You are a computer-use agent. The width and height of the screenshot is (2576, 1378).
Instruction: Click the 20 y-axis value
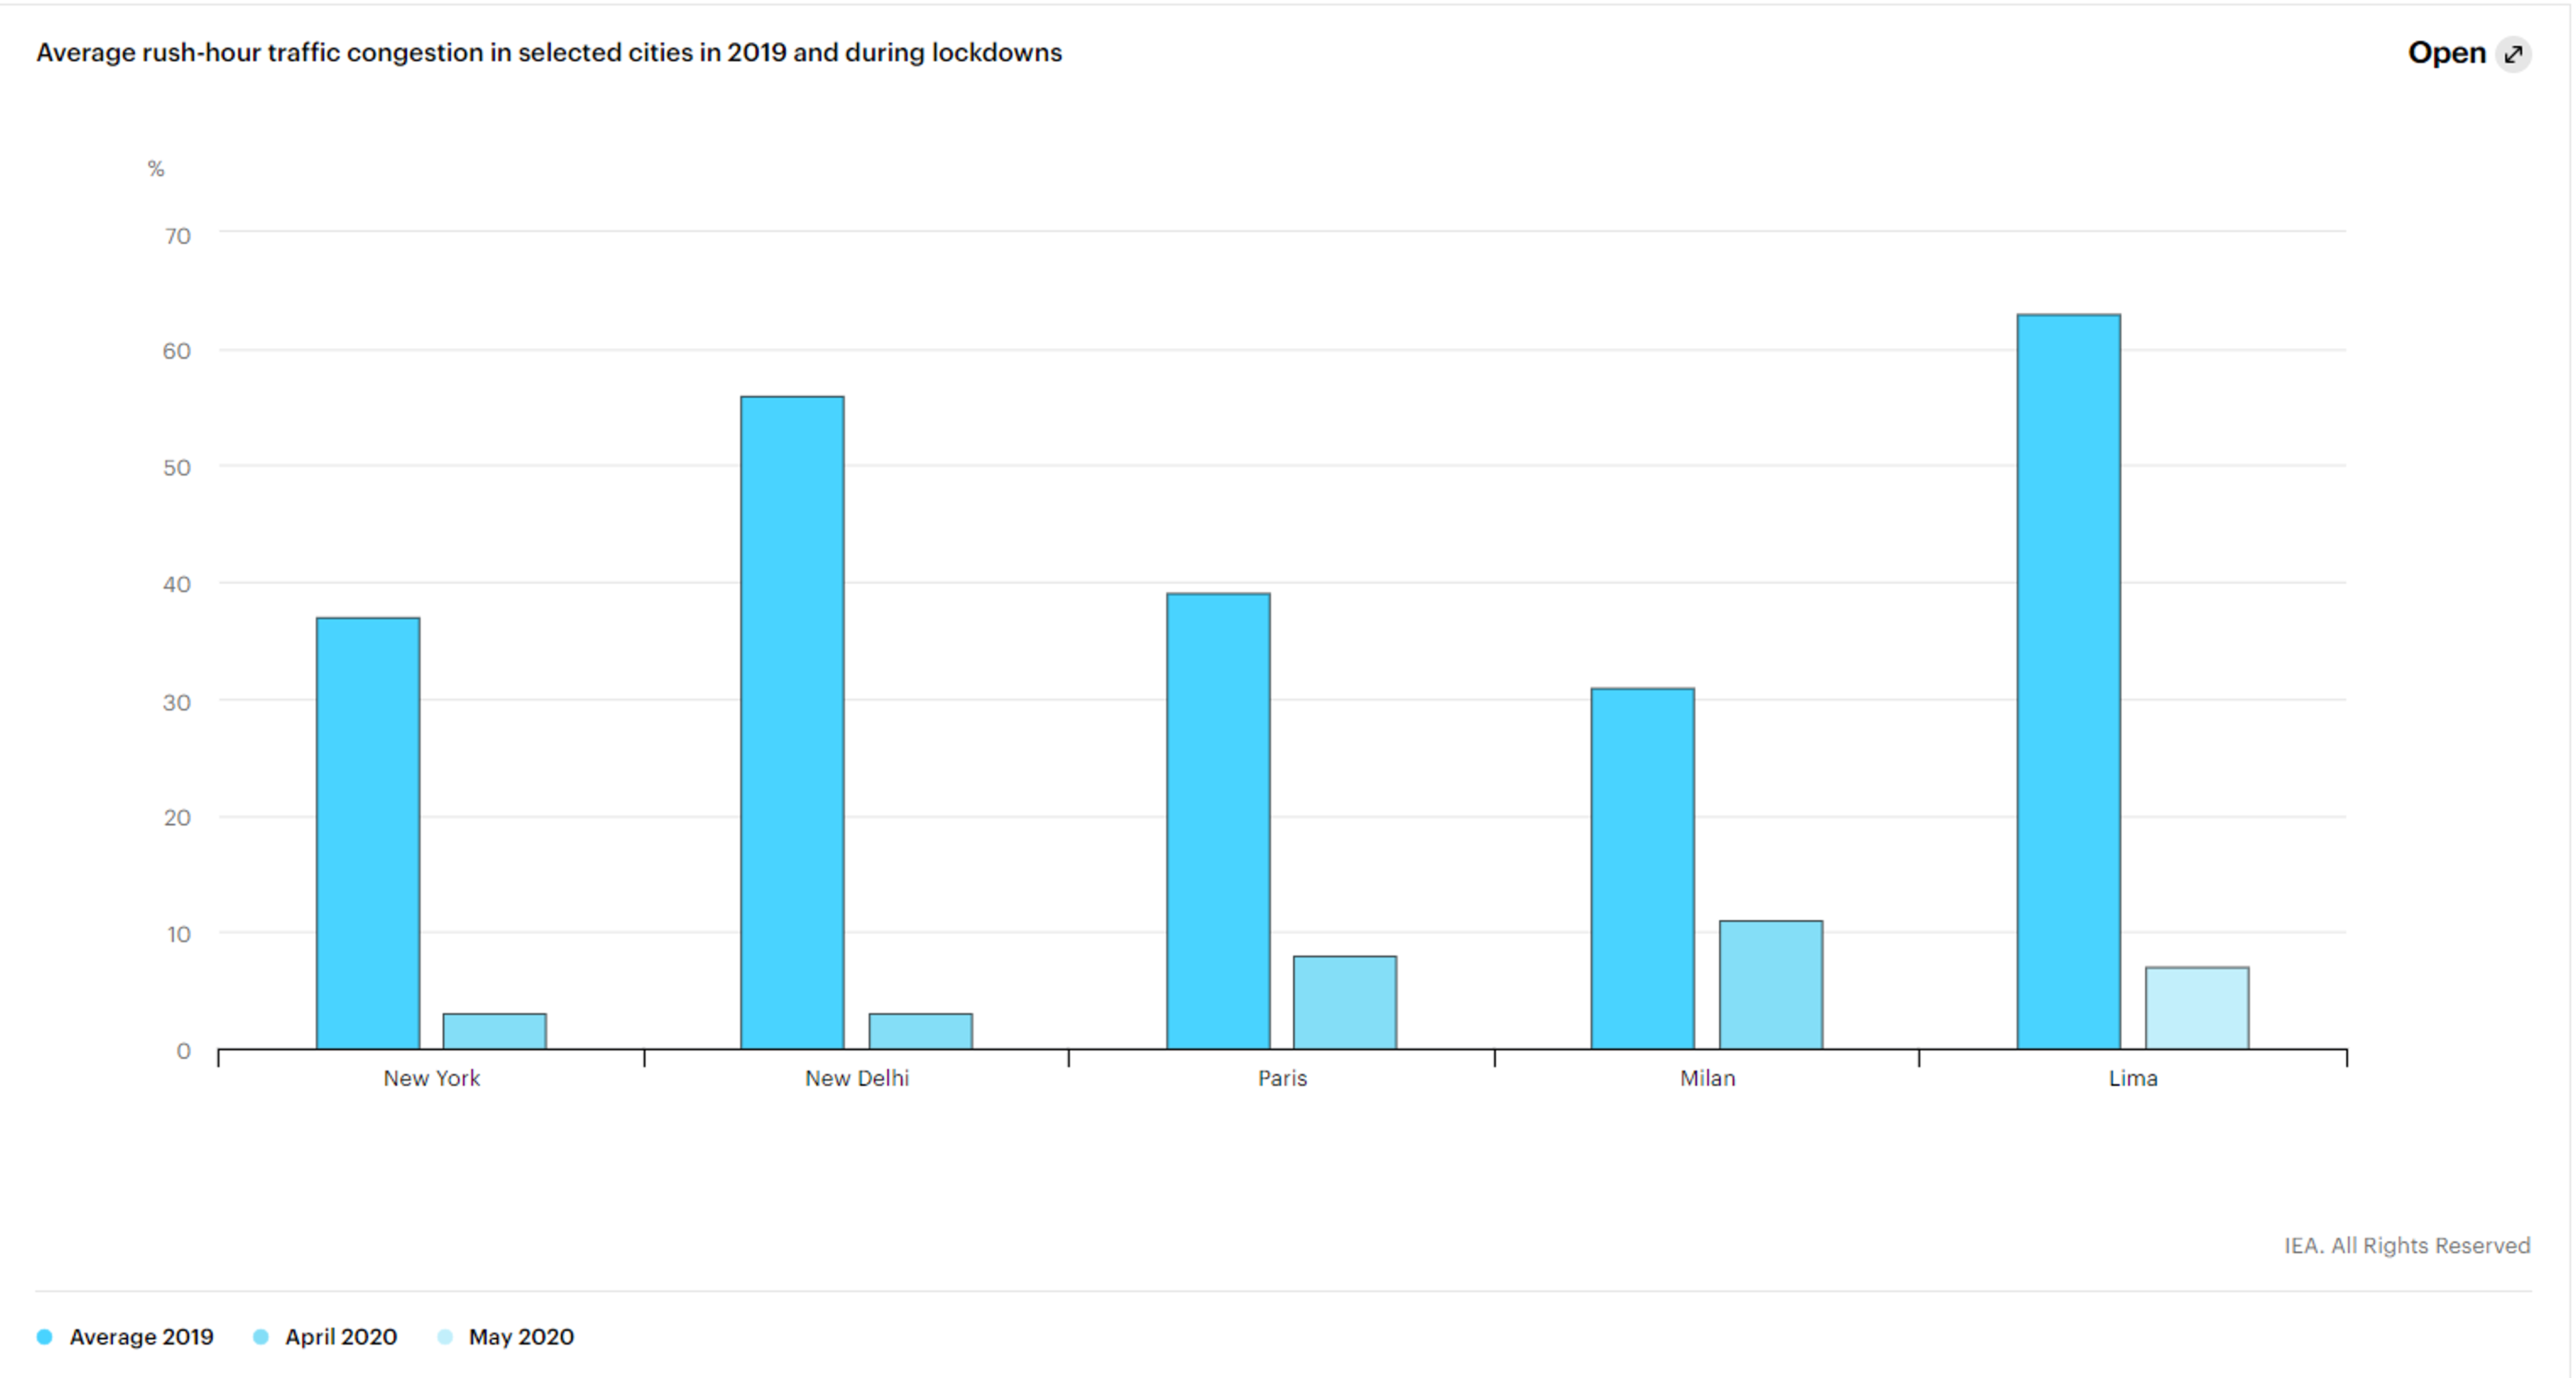pos(177,818)
